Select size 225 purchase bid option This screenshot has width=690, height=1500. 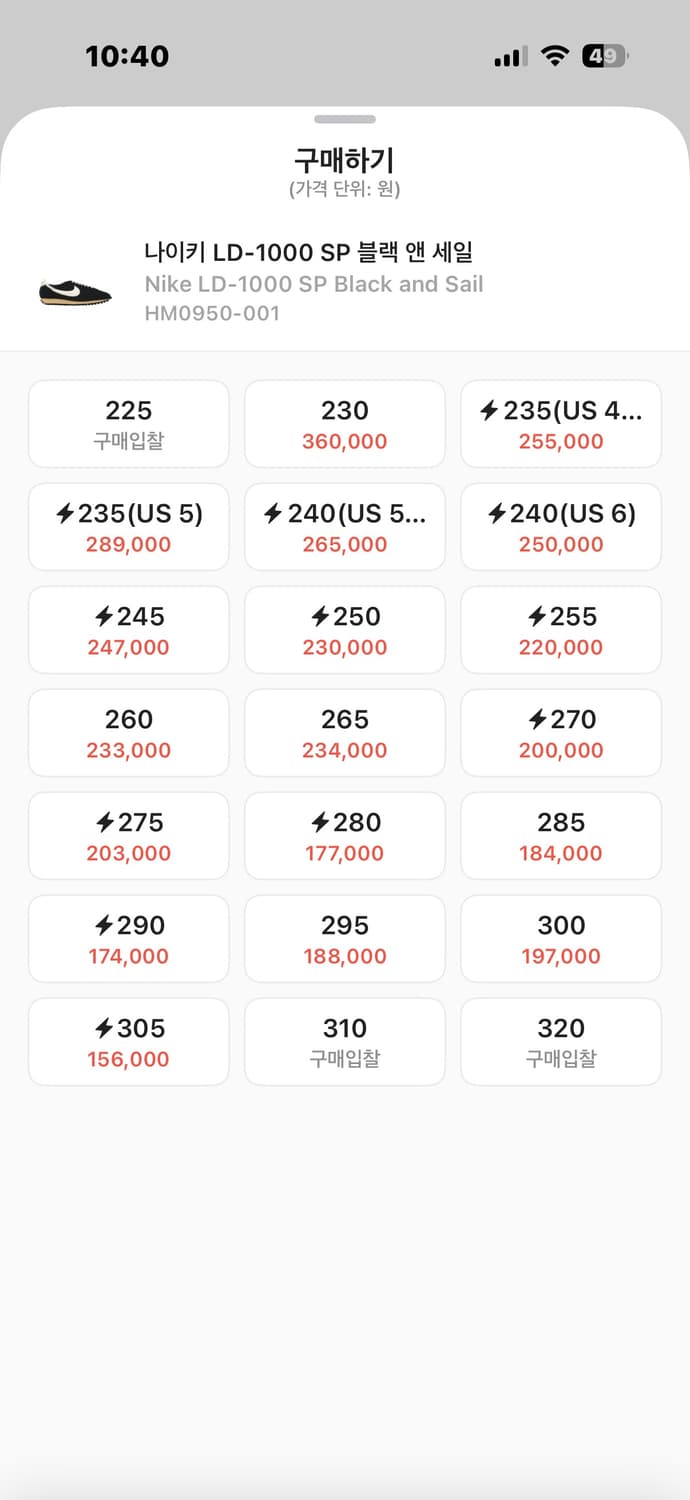pyautogui.click(x=129, y=424)
